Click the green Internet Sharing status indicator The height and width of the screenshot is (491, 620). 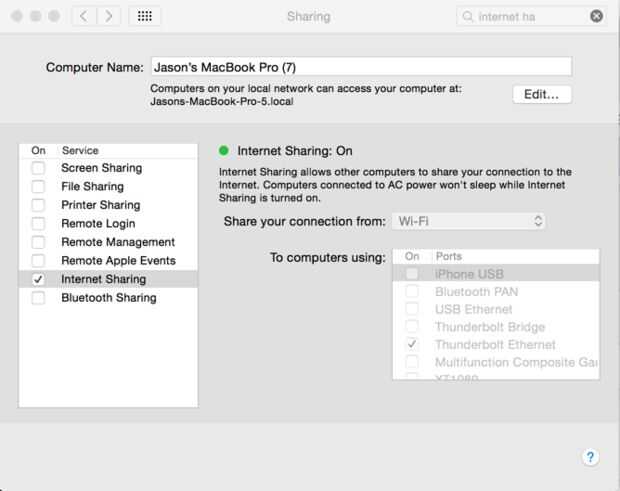(x=224, y=151)
